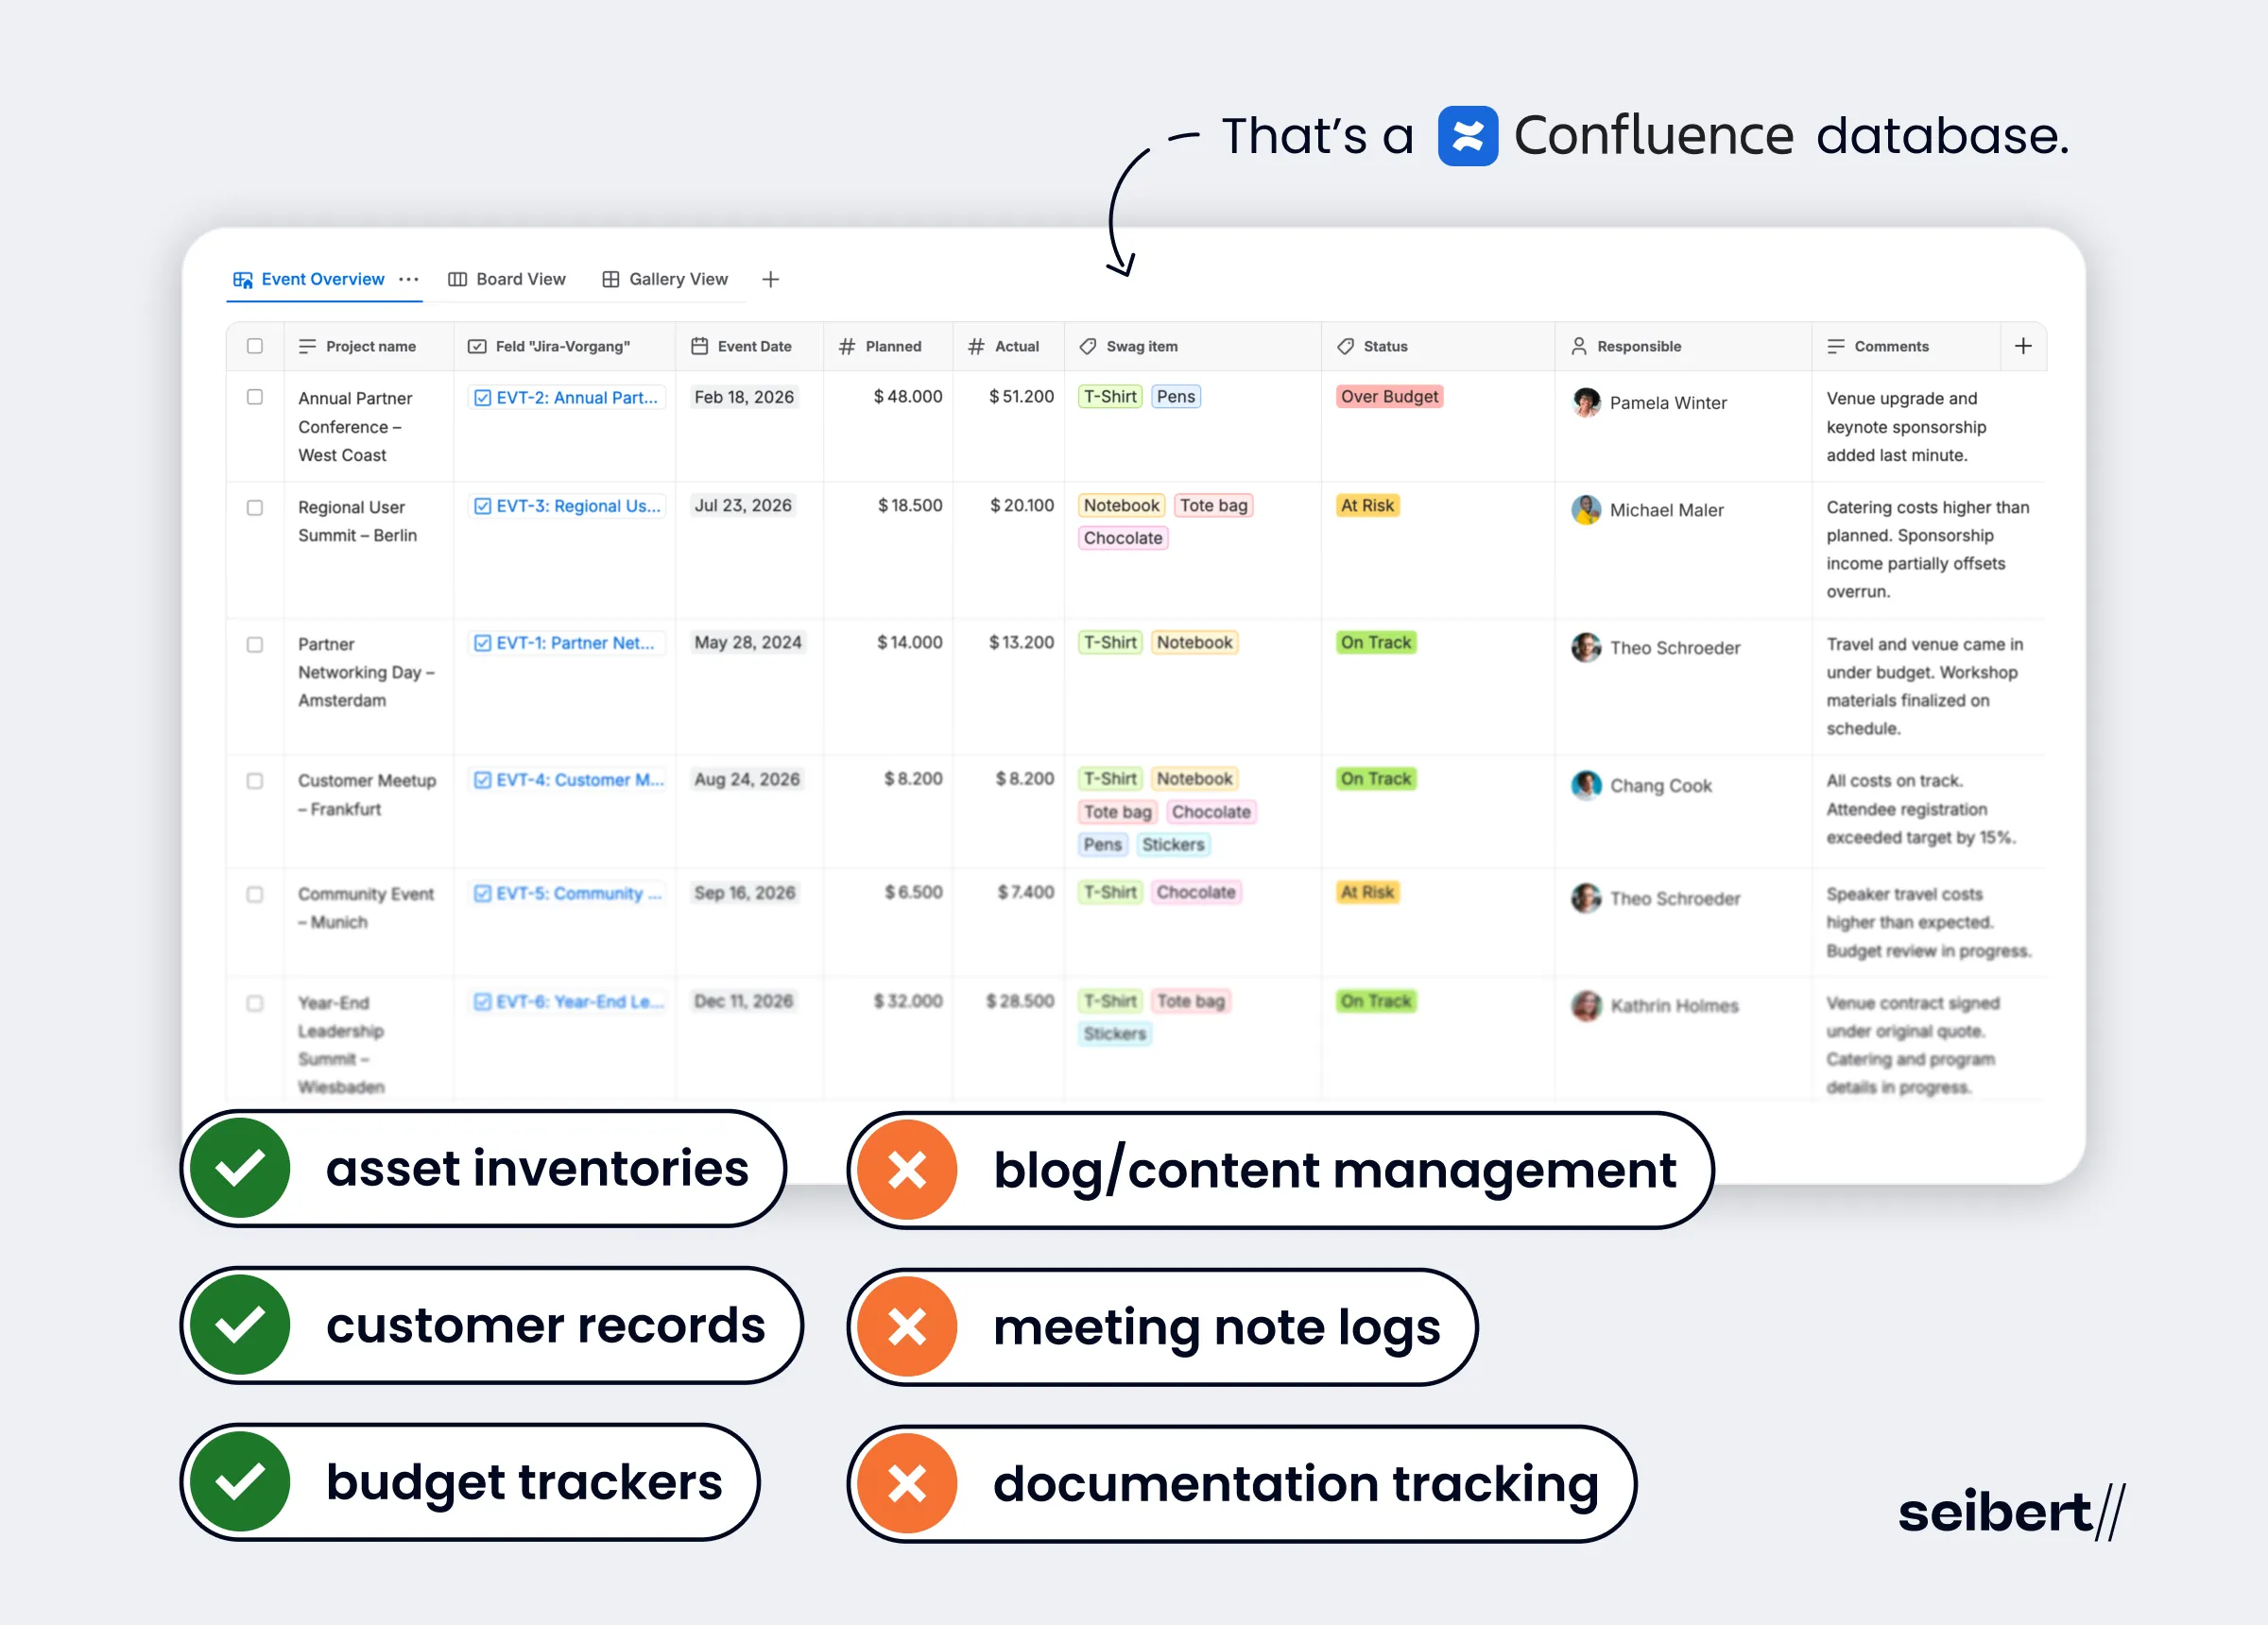Click the Pens swag tag in first row
Screen dimensions: 2268x1625
pos(1175,396)
